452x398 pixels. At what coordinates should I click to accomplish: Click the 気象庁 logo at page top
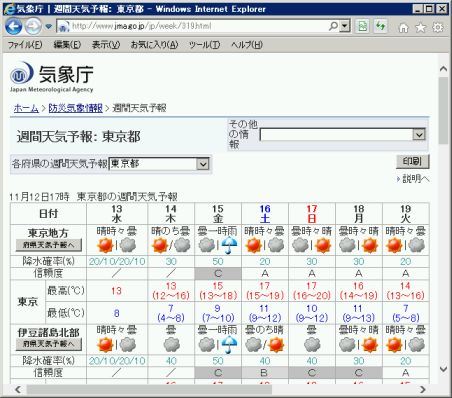coord(52,77)
